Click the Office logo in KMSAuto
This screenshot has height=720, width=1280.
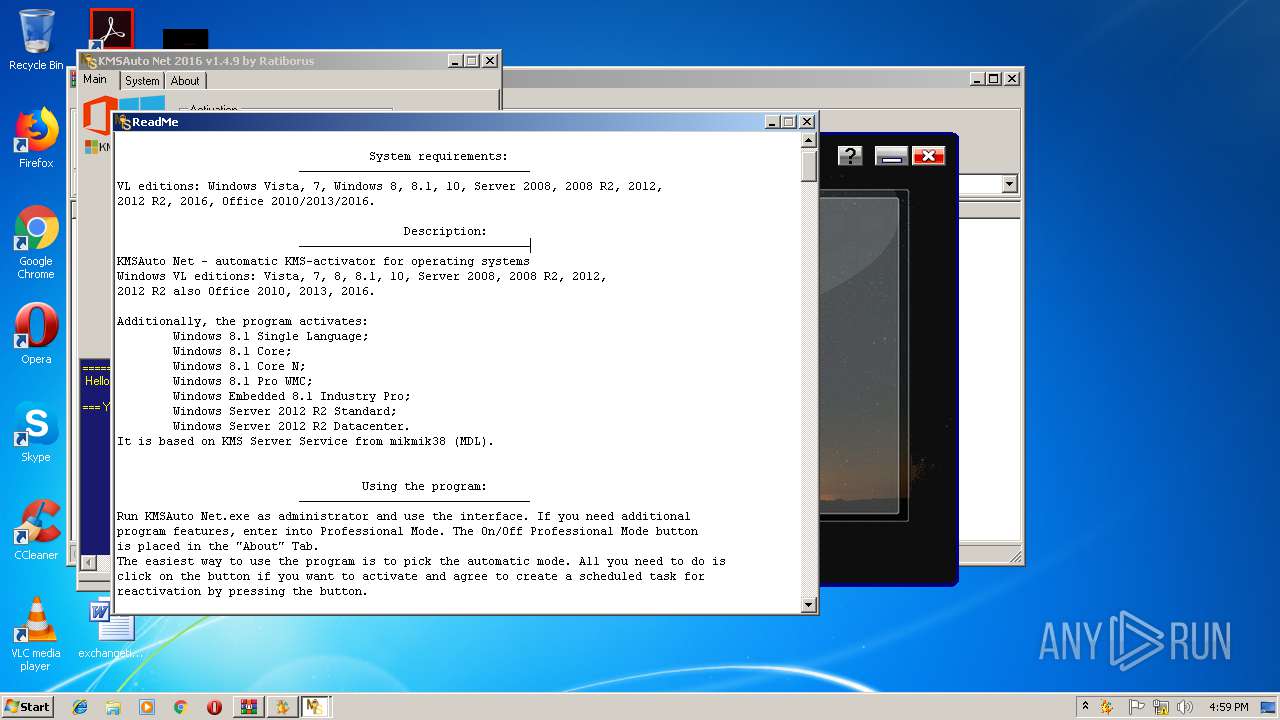pos(96,114)
